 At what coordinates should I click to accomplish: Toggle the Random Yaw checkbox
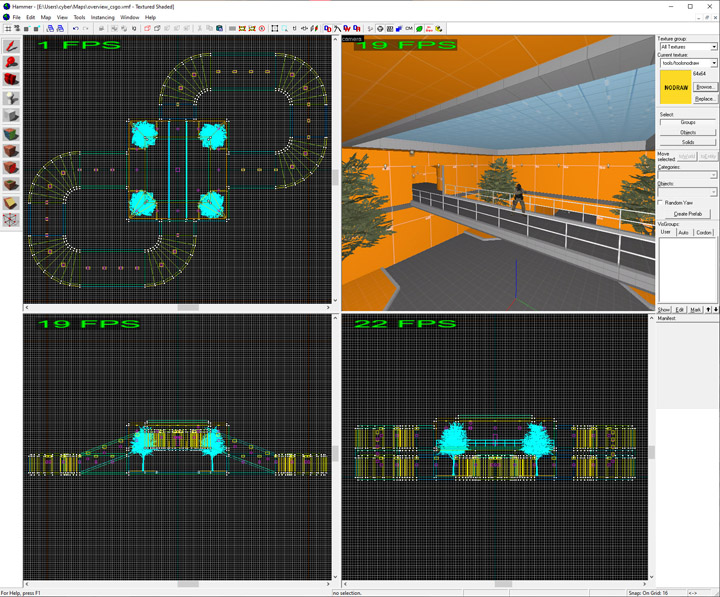(660, 203)
